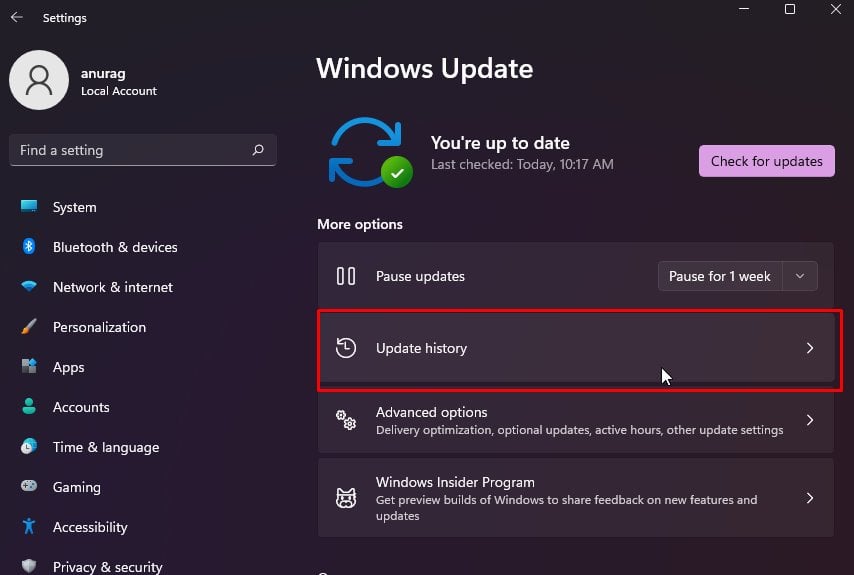Screen dimensions: 854x575
Task: Click the Time & language globe icon
Action: pyautogui.click(x=30, y=447)
